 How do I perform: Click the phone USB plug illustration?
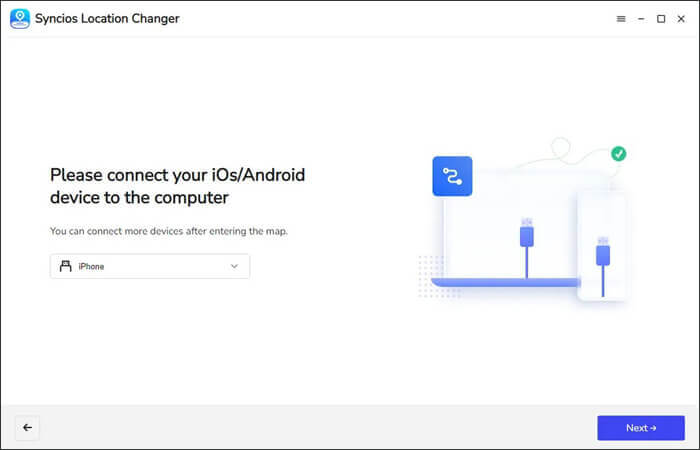click(602, 250)
